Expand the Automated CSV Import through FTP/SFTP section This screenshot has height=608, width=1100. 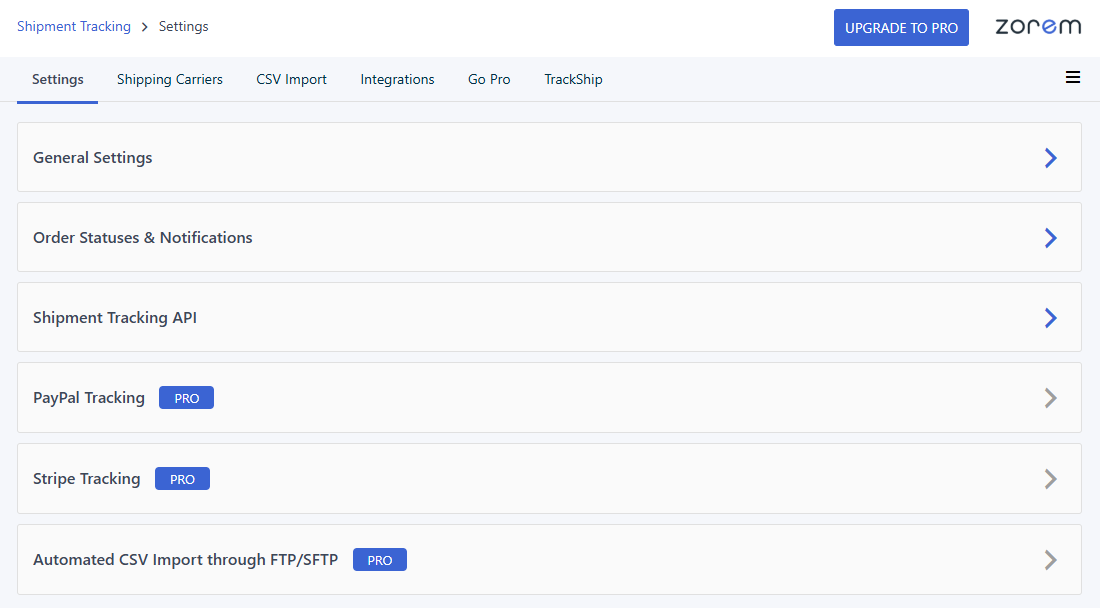[185, 559]
